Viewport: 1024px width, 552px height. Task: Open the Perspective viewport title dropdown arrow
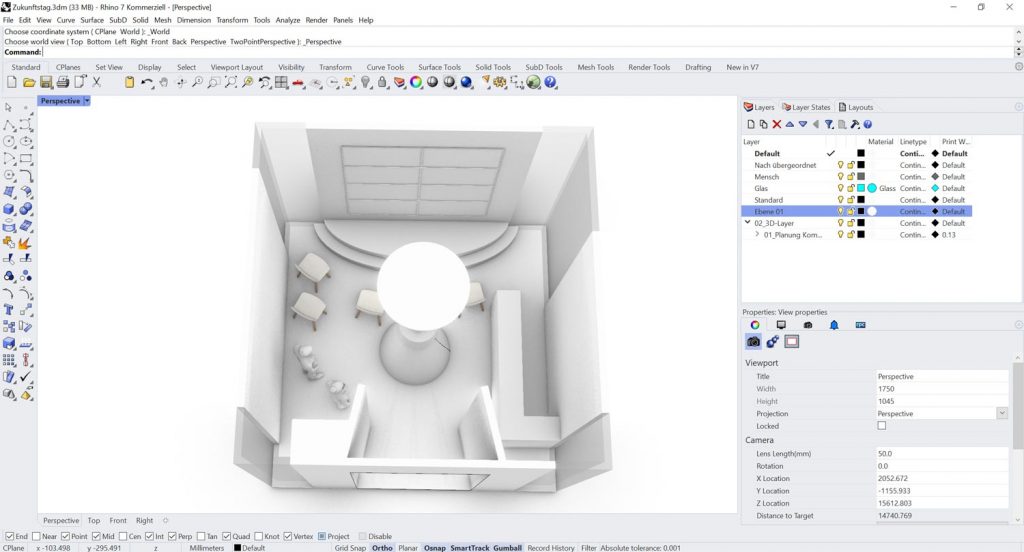point(87,101)
